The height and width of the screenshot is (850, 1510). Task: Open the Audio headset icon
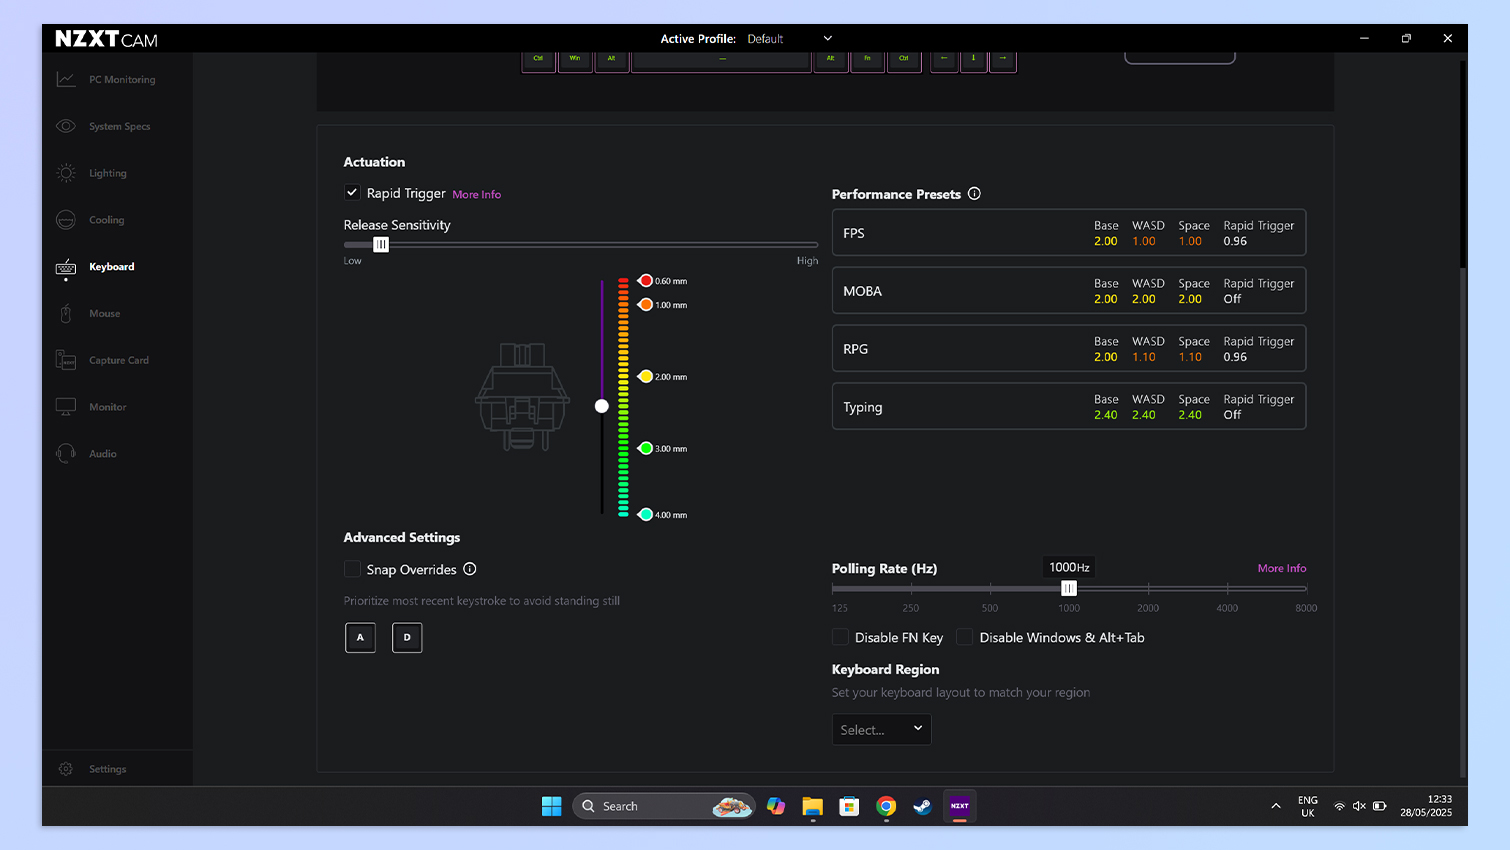(66, 454)
